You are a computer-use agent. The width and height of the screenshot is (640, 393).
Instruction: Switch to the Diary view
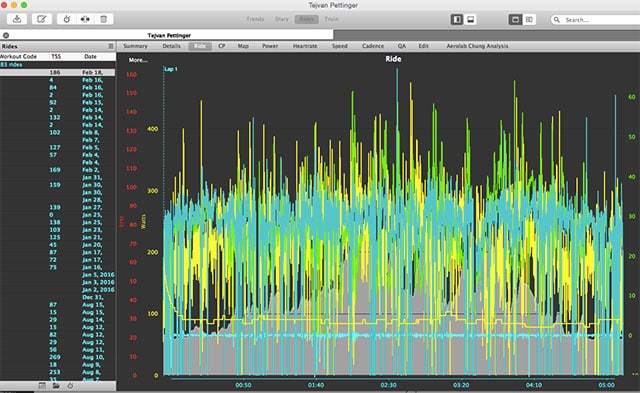click(x=282, y=19)
